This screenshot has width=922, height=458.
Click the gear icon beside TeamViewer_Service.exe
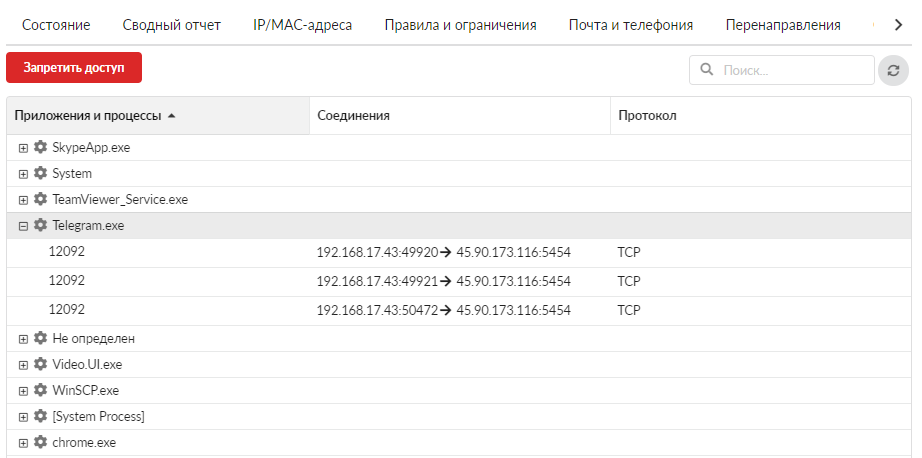[40, 199]
